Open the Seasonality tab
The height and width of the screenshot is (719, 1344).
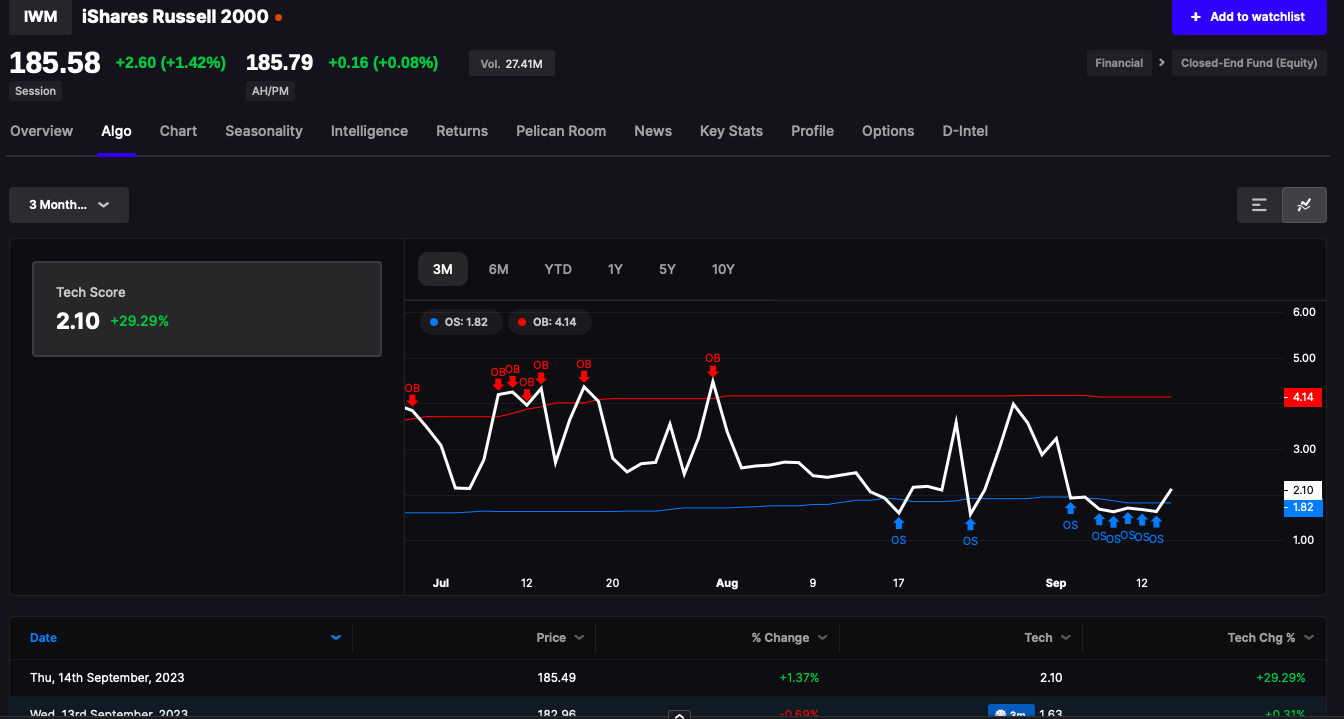click(x=264, y=131)
